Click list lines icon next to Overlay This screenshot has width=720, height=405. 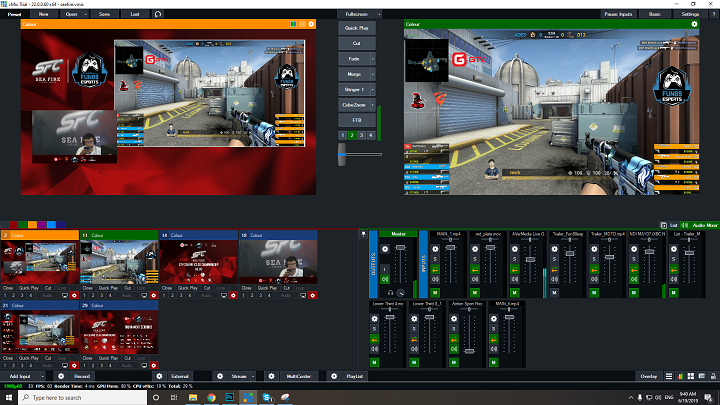pos(669,376)
